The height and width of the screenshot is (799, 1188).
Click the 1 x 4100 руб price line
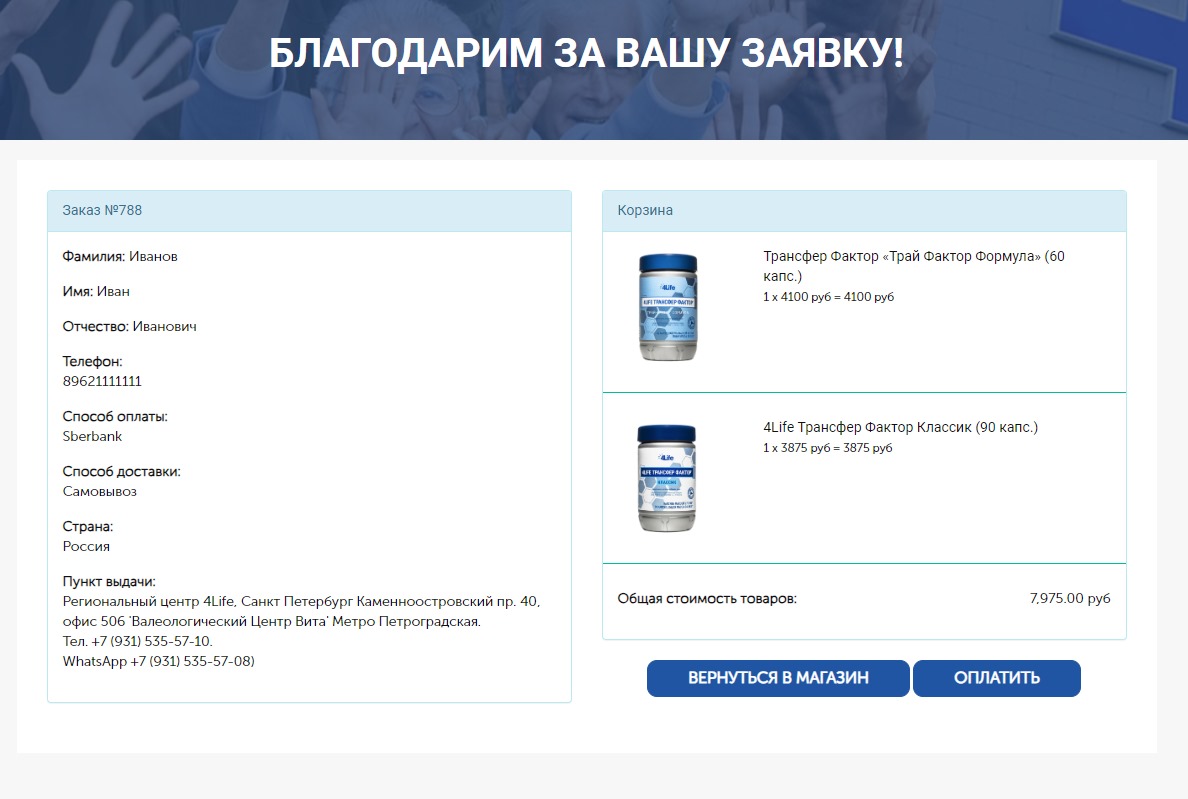tap(828, 297)
